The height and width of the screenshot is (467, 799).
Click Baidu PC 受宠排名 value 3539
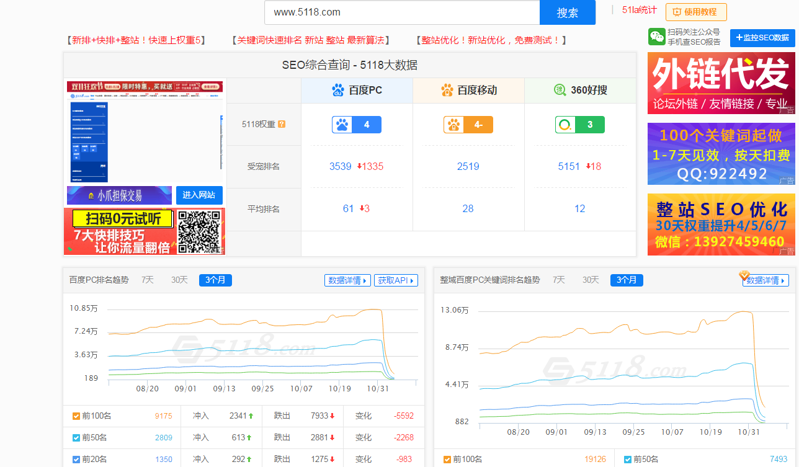click(x=340, y=166)
